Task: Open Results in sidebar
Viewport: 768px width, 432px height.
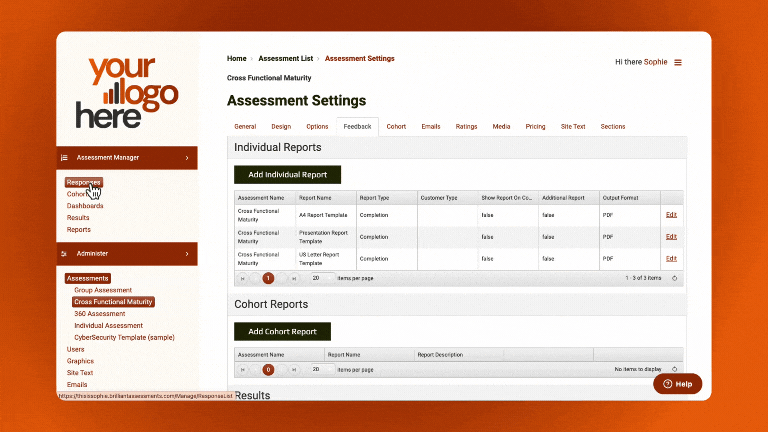Action: [78, 217]
